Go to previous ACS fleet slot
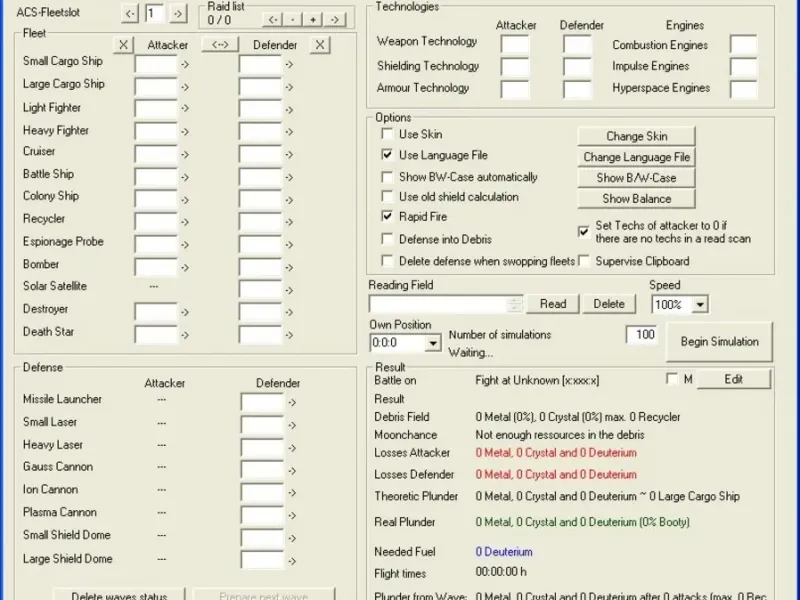Viewport: 800px width, 600px height. pyautogui.click(x=131, y=14)
